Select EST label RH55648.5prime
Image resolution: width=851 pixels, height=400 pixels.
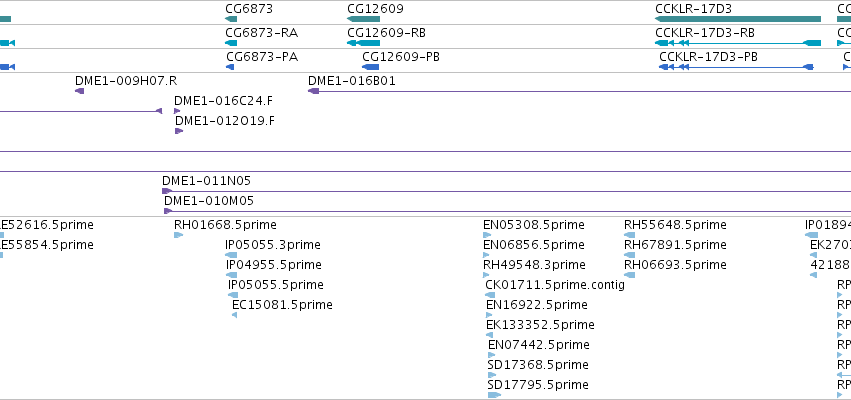pyautogui.click(x=675, y=225)
